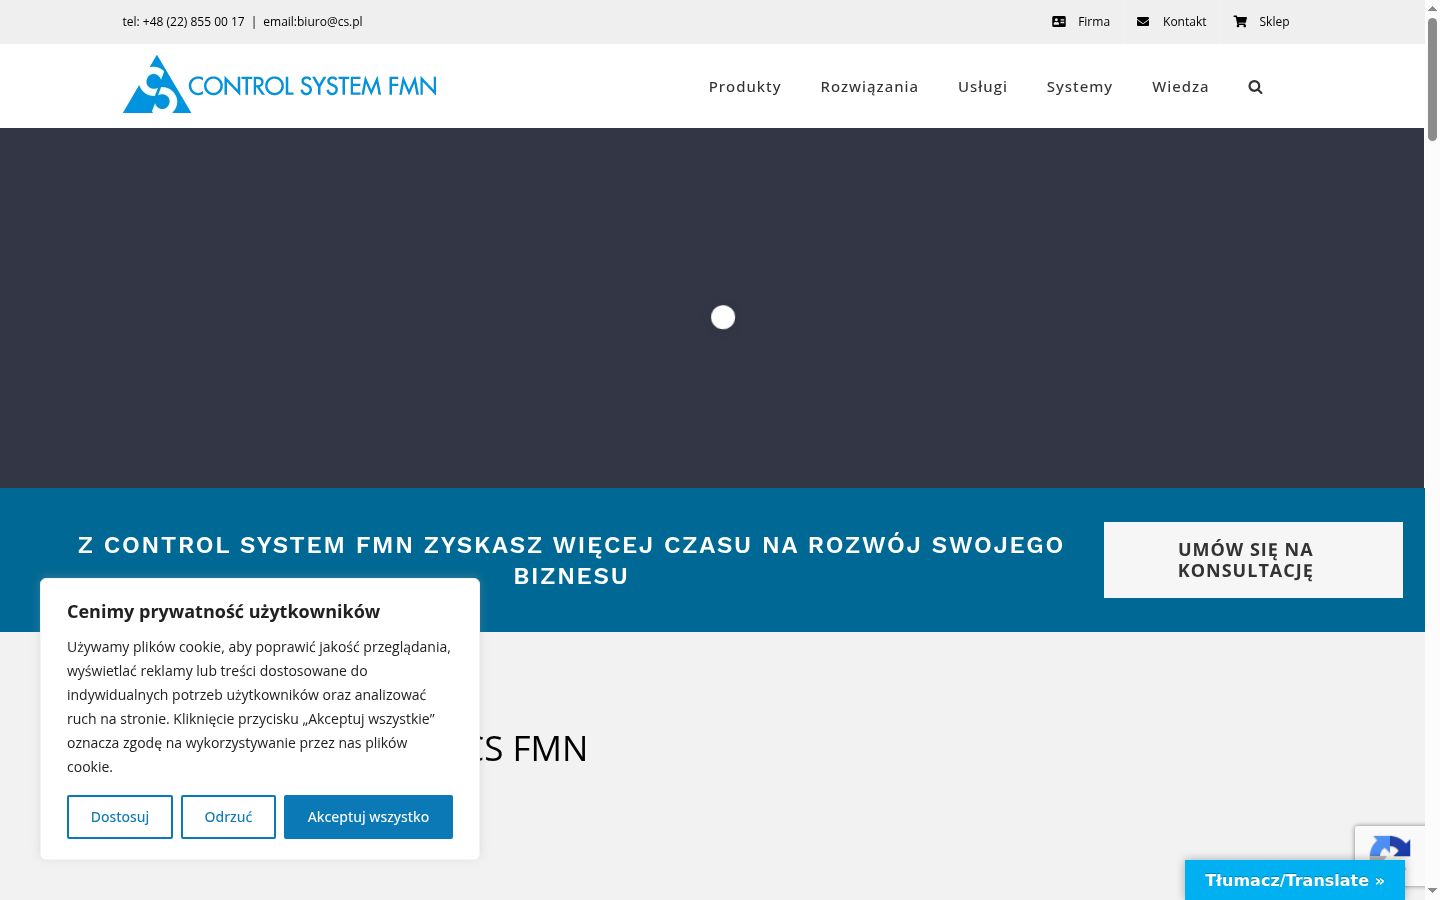Screen dimensions: 1440x900
Task: Click the scrollbar up arrow
Action: tap(1432, 7)
